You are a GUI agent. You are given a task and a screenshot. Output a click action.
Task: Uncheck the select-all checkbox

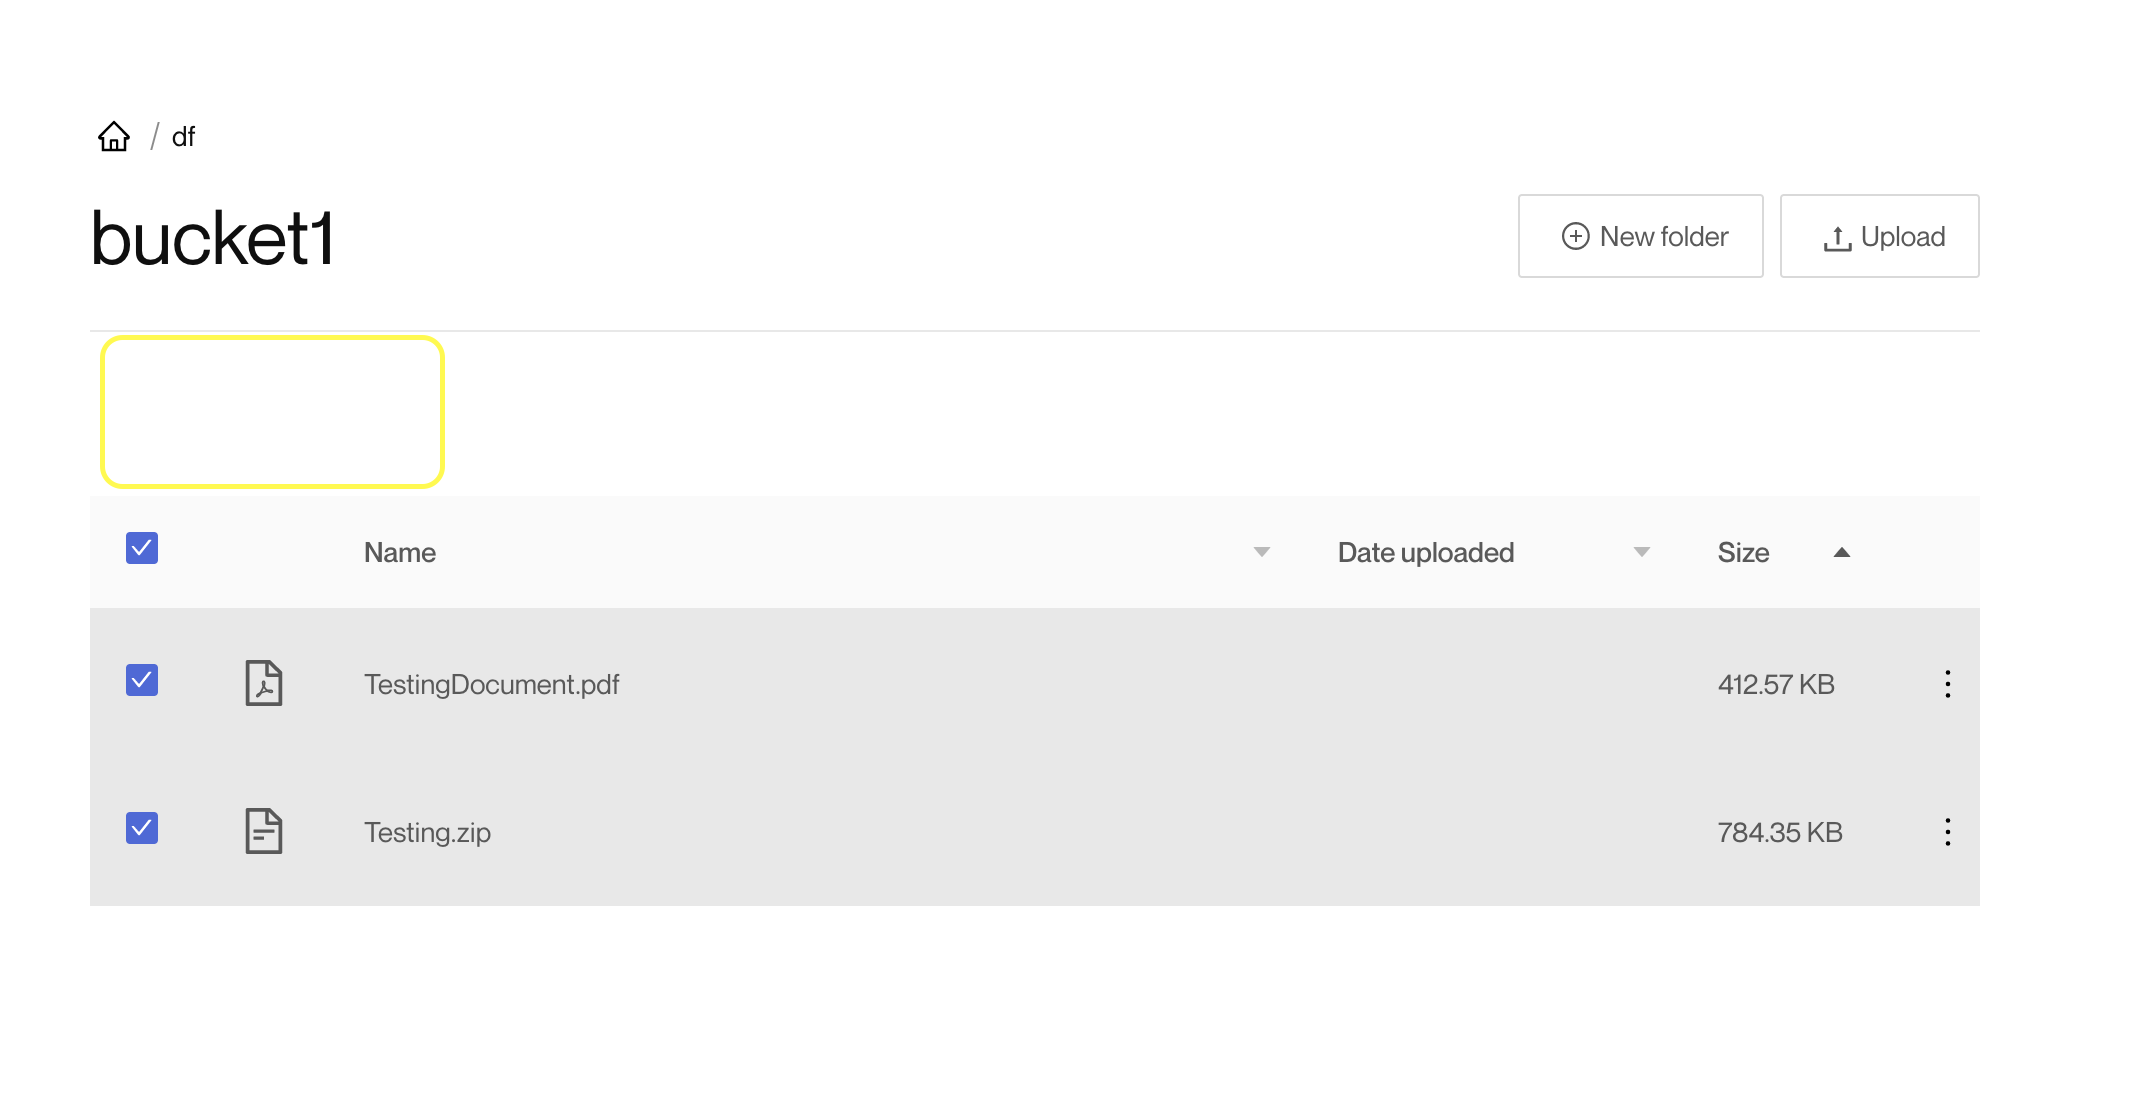[141, 548]
